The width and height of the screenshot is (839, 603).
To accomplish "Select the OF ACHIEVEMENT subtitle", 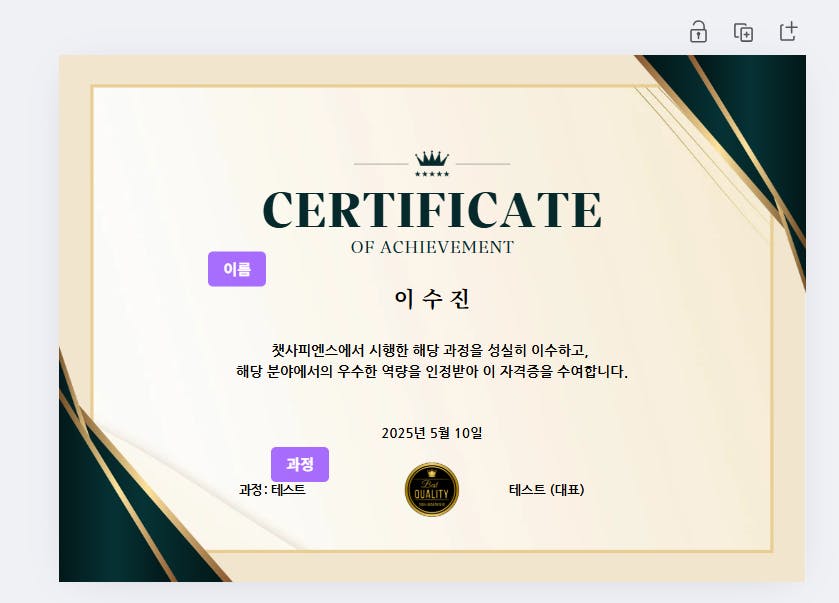I will pyautogui.click(x=432, y=247).
